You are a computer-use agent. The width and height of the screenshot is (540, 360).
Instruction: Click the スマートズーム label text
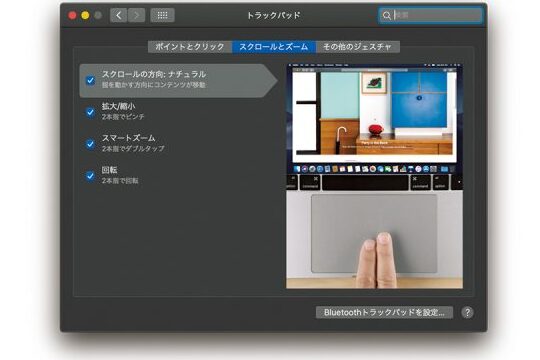click(128, 138)
